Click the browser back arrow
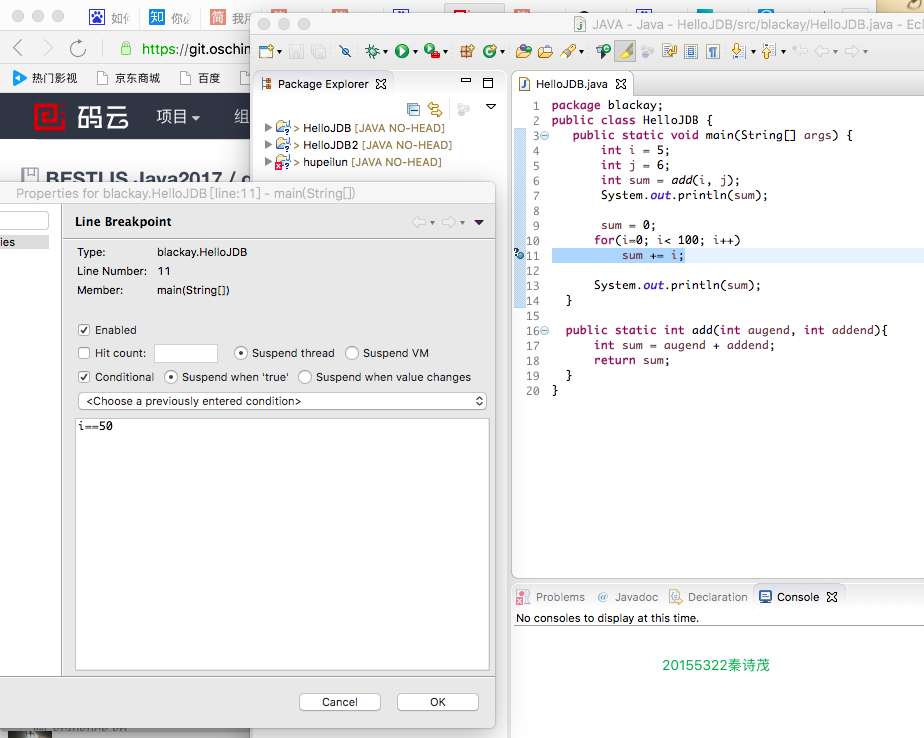This screenshot has width=924, height=738. pyautogui.click(x=18, y=48)
